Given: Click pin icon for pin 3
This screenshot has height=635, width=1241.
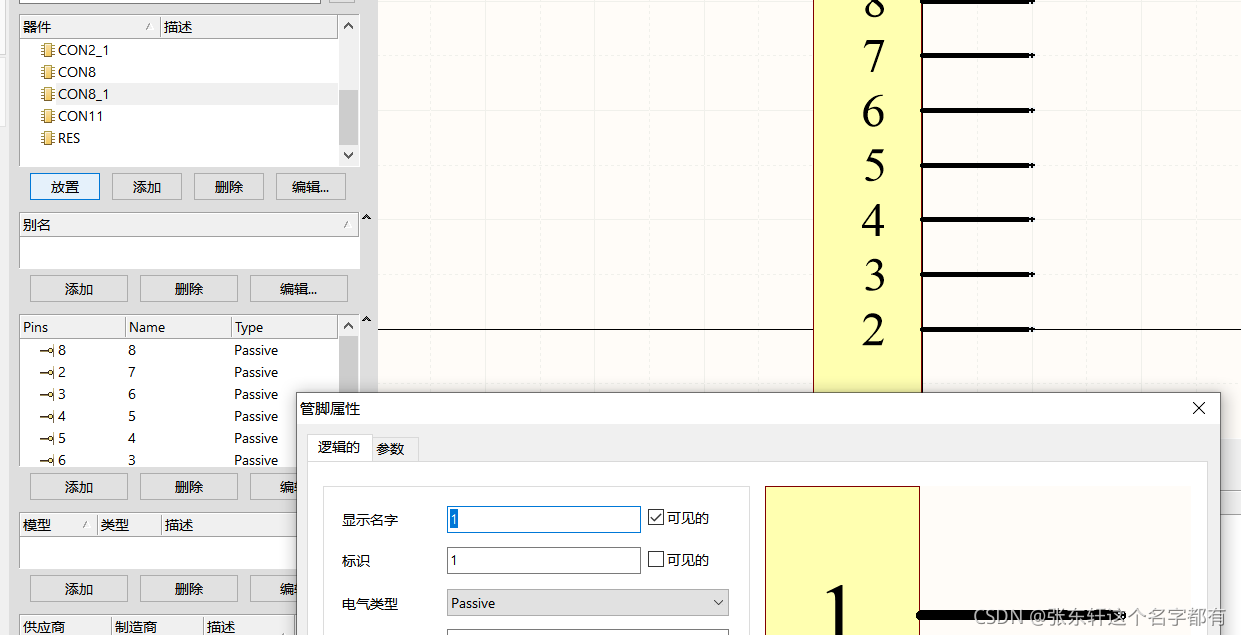Looking at the screenshot, I should pos(47,394).
